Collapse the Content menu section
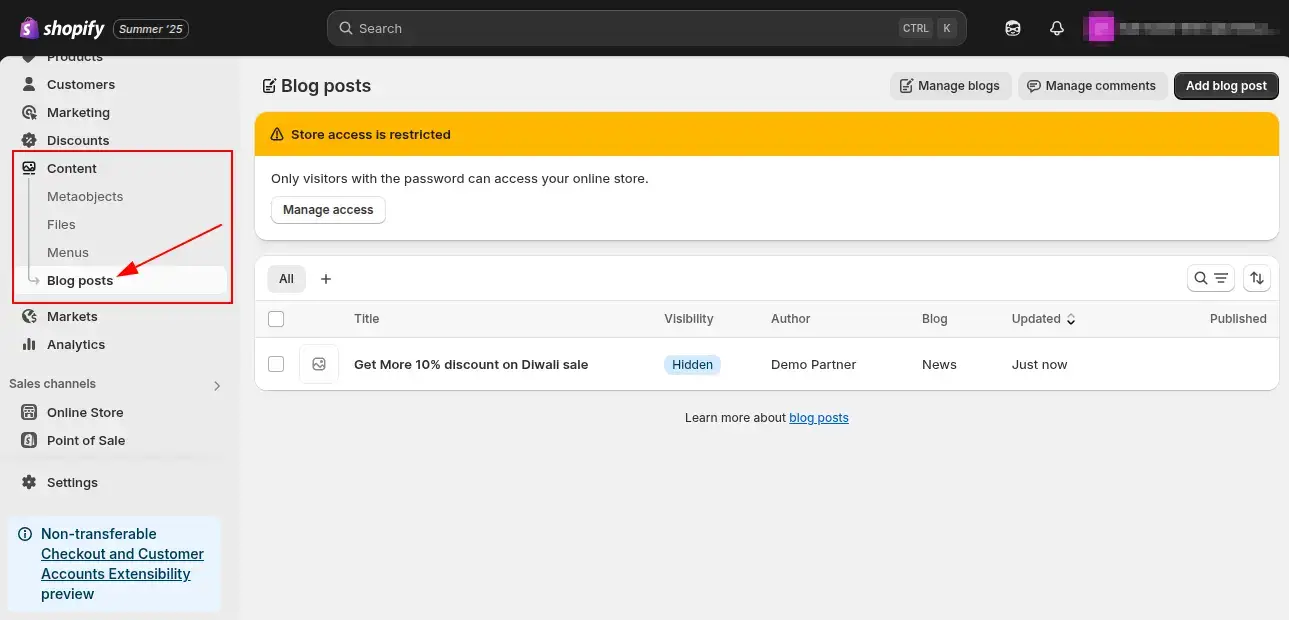This screenshot has width=1289, height=620. [71, 169]
